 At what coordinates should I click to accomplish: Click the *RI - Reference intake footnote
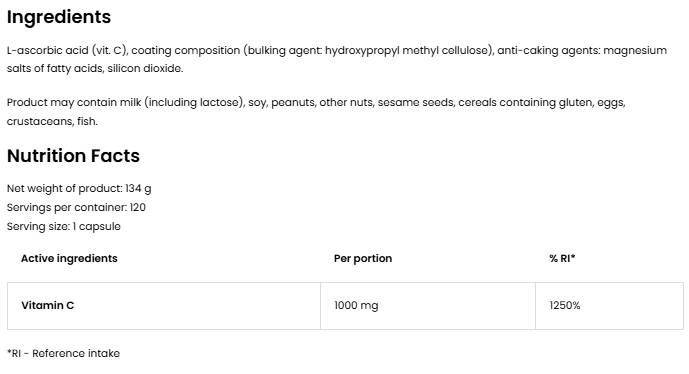[63, 353]
